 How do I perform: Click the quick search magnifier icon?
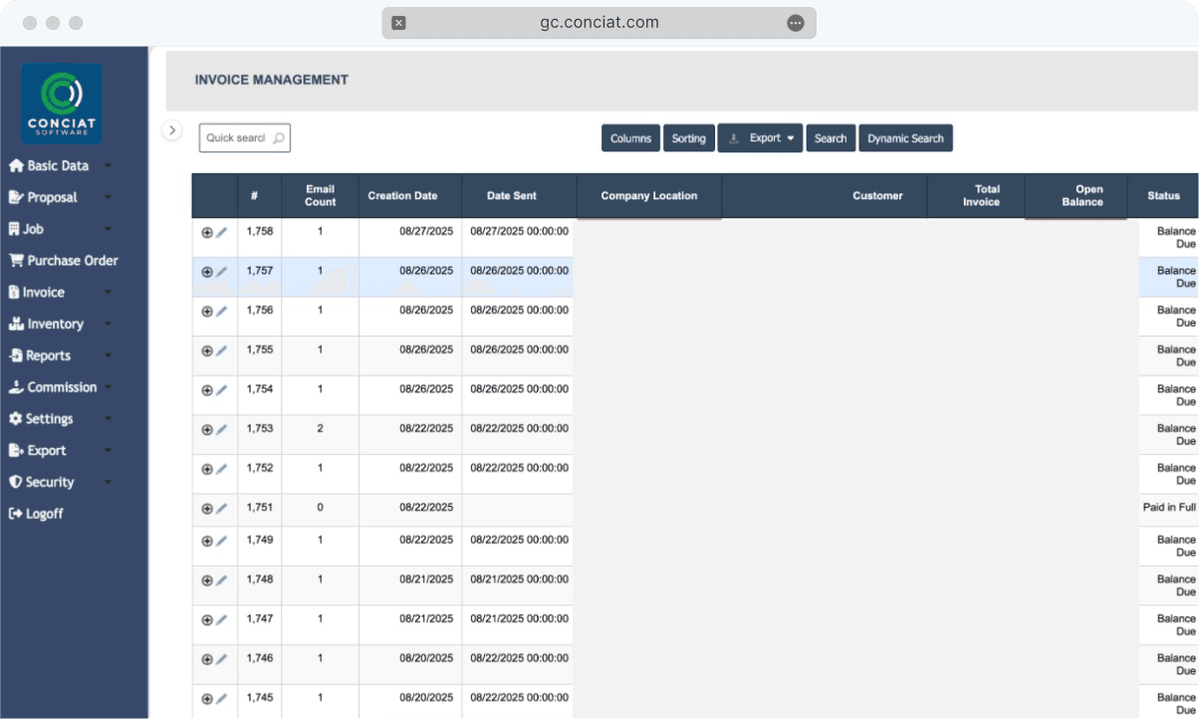click(278, 138)
